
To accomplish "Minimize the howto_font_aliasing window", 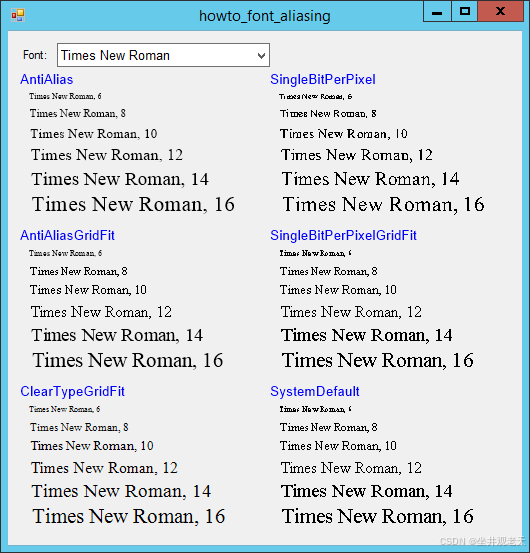I will pos(437,12).
